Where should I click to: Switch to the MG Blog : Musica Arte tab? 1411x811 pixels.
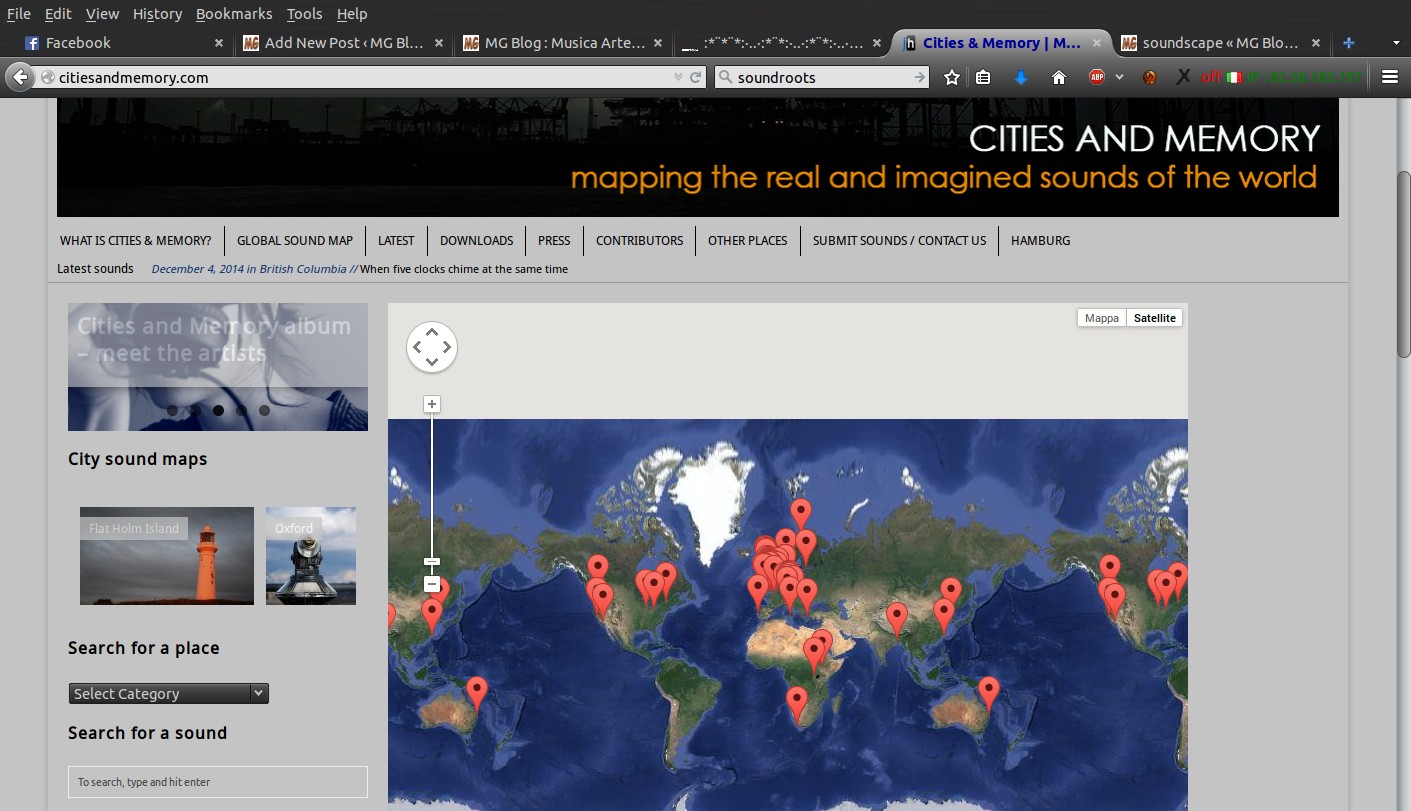click(x=564, y=43)
